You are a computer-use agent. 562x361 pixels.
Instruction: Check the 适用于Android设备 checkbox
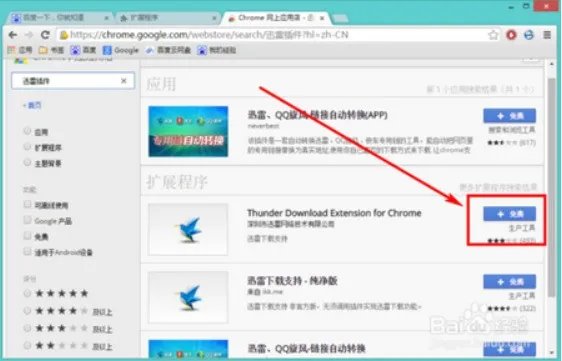(27, 252)
